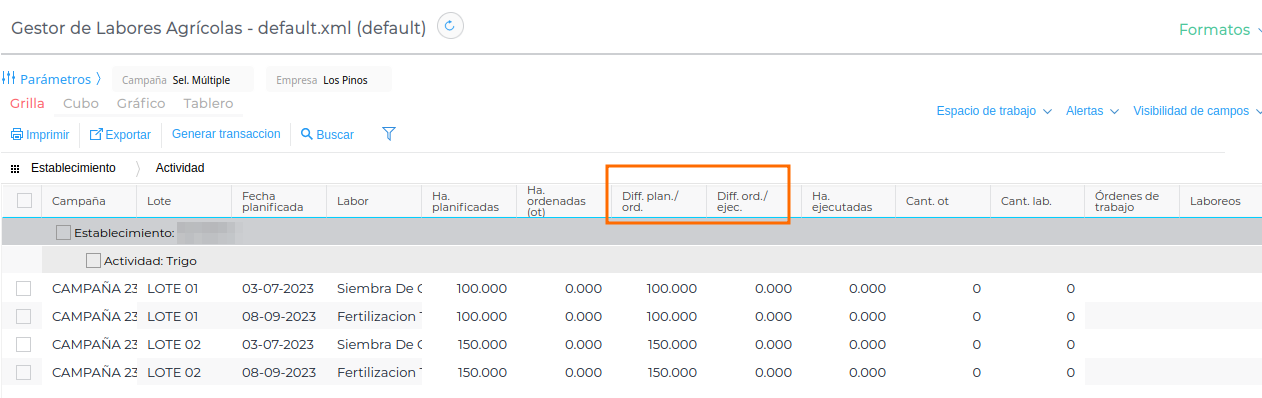This screenshot has height=398, width=1262.
Task: Open Visibilidad de campos dropdown
Action: [1197, 111]
